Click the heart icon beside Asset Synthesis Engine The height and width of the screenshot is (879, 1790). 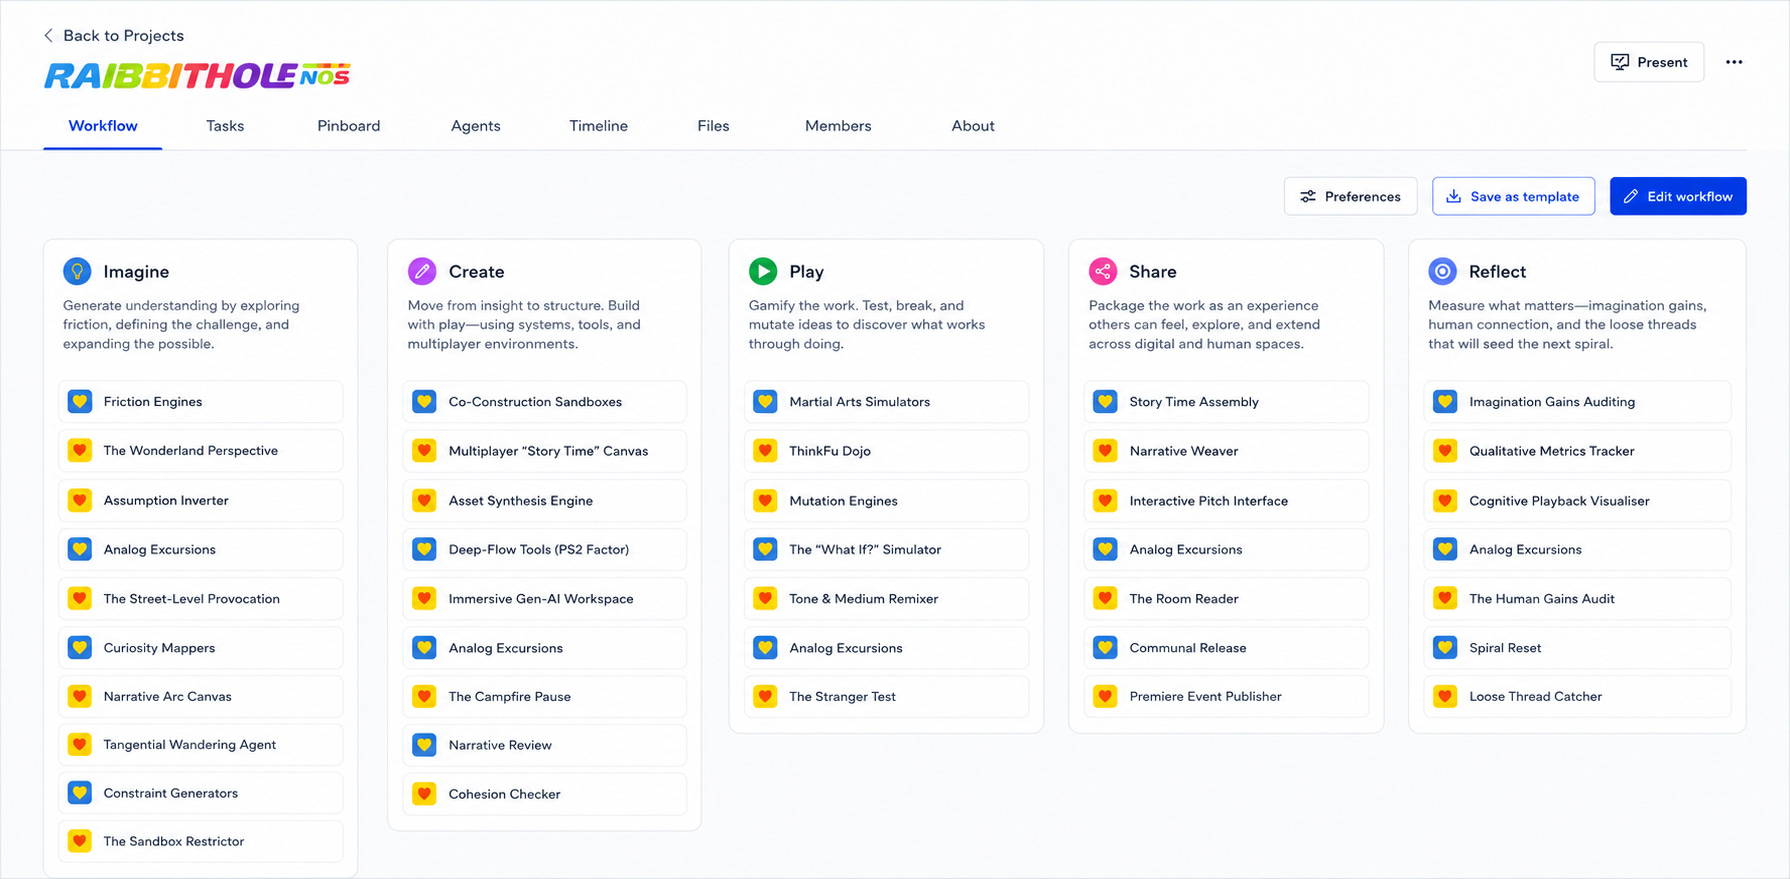pos(425,500)
